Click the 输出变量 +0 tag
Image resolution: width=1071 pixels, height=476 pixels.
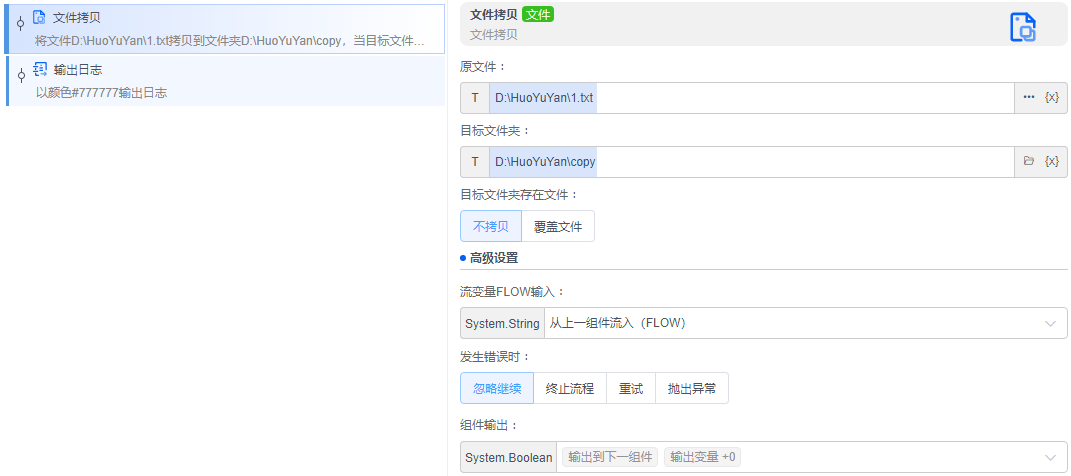pyautogui.click(x=702, y=457)
